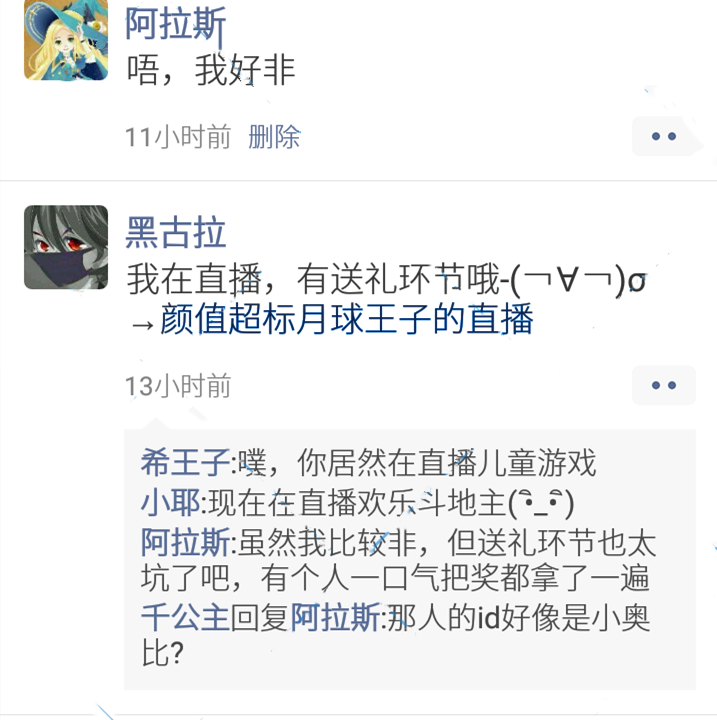Tap 小耶 username in replies
Viewport: 717px width, 720px height.
tap(170, 502)
